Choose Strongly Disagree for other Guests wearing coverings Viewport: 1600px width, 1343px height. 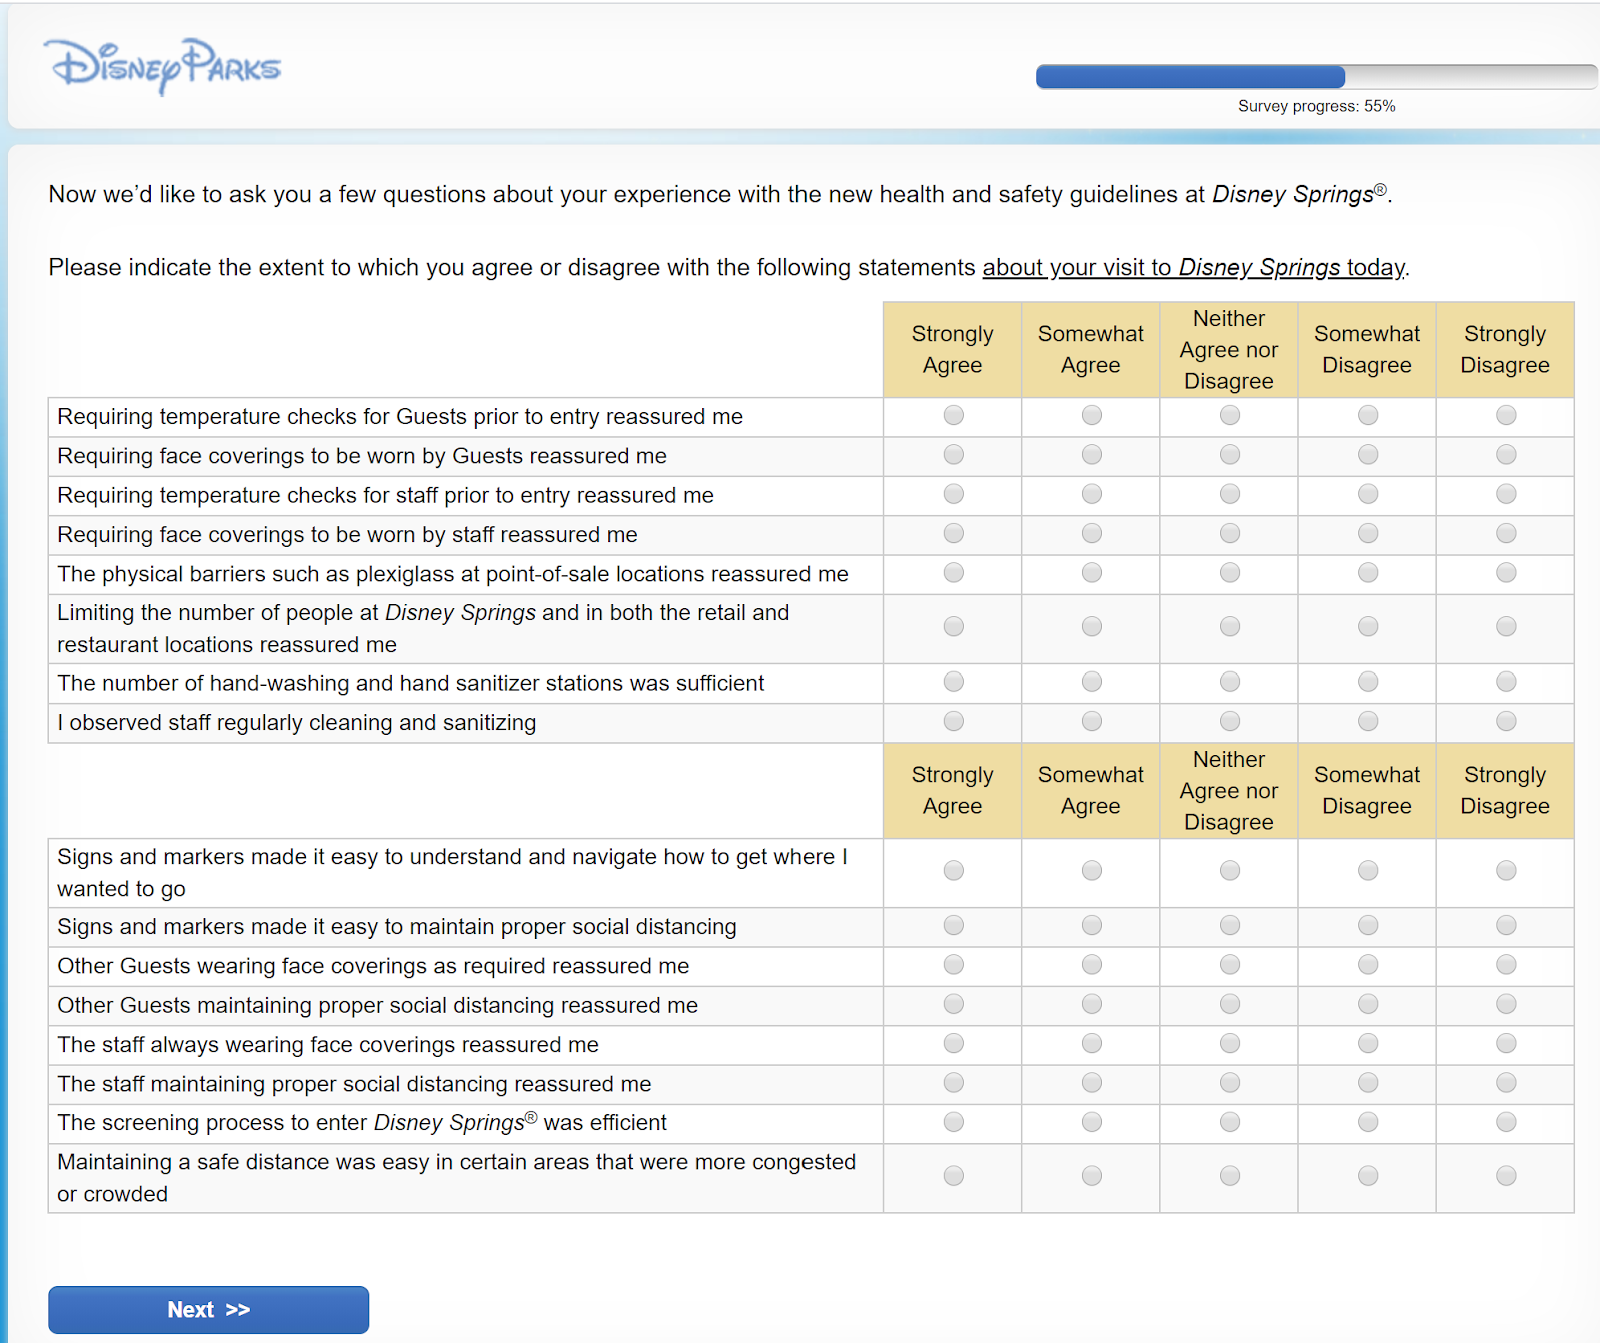coord(1505,965)
